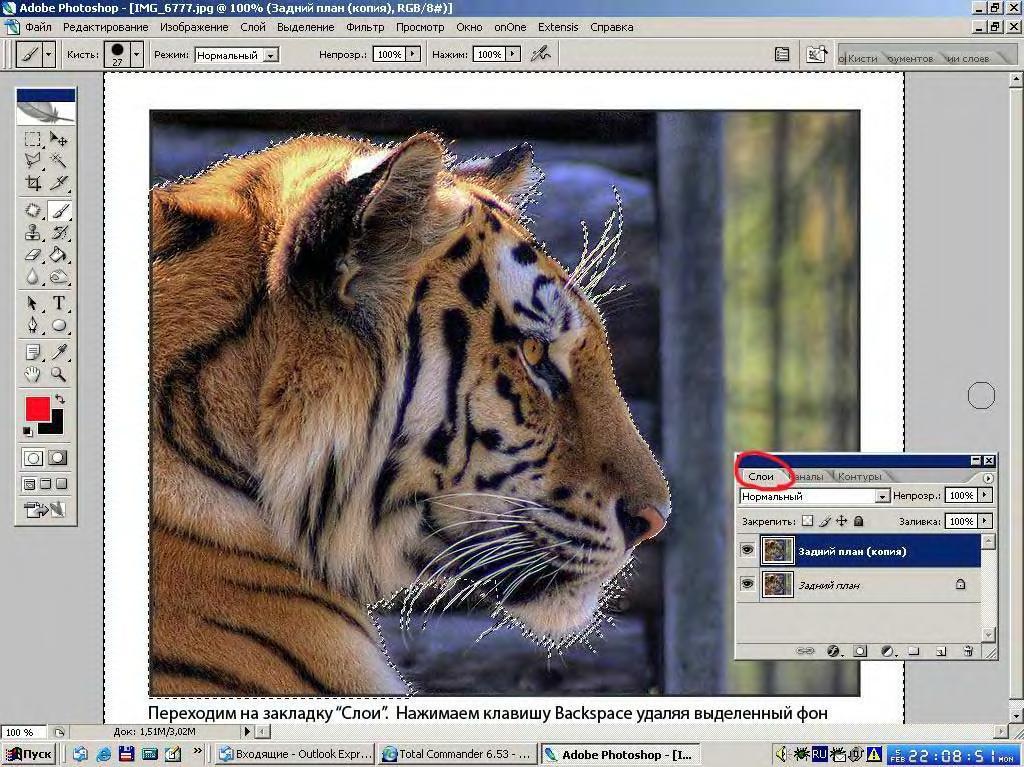Select the Magic Wand tool
Screen dimensions: 1024x767
click(x=59, y=160)
